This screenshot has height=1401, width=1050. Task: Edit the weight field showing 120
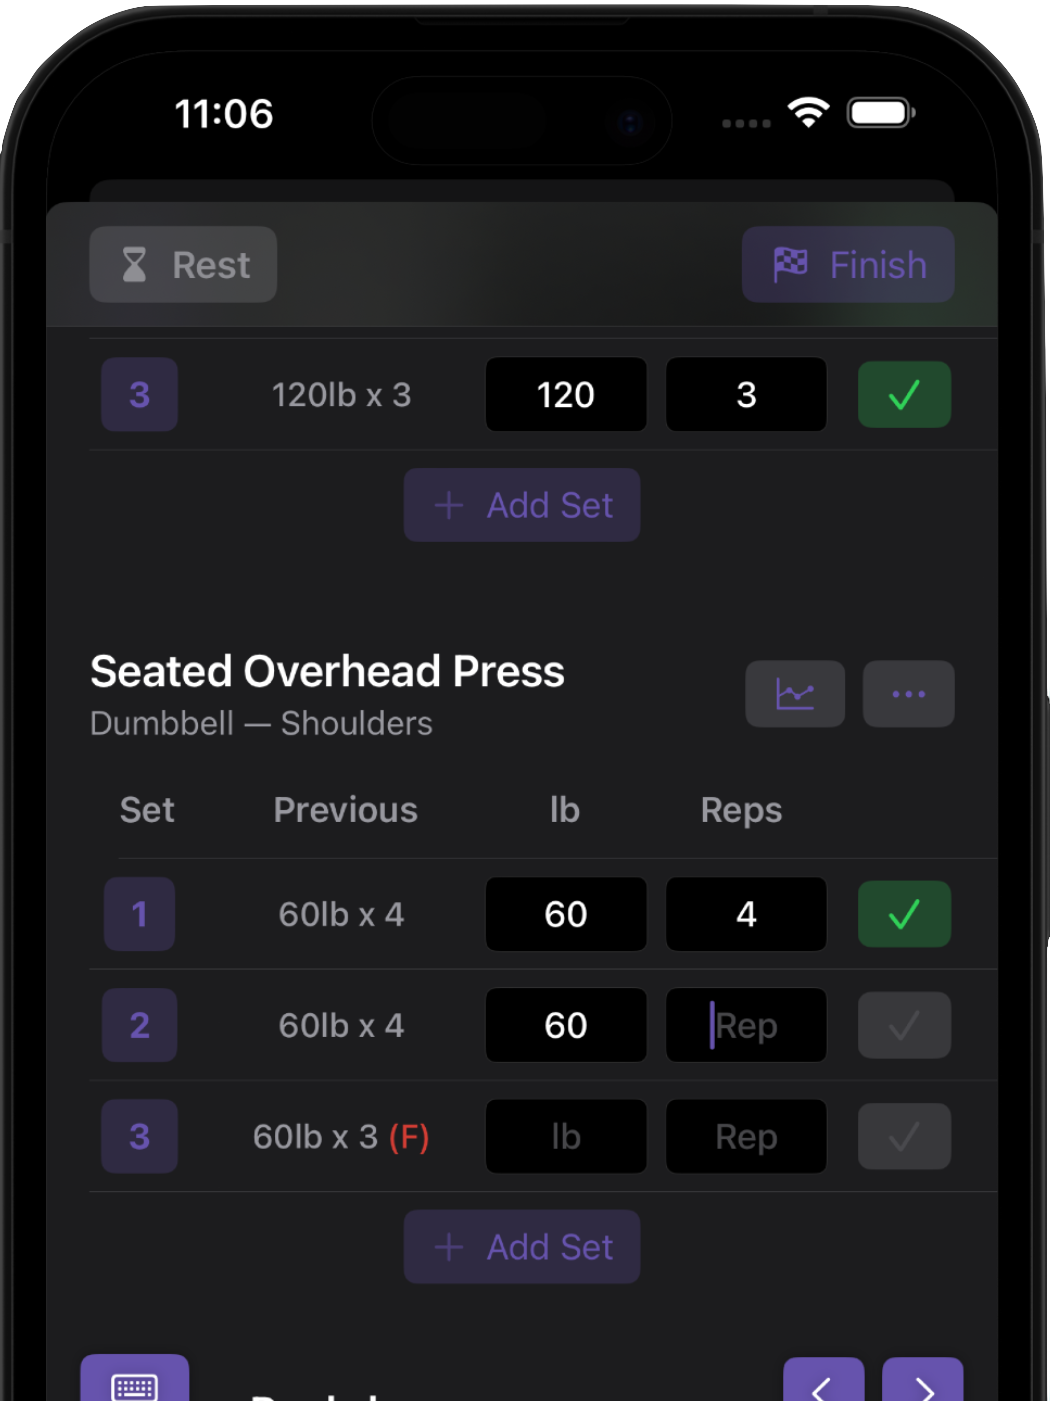[x=565, y=394]
